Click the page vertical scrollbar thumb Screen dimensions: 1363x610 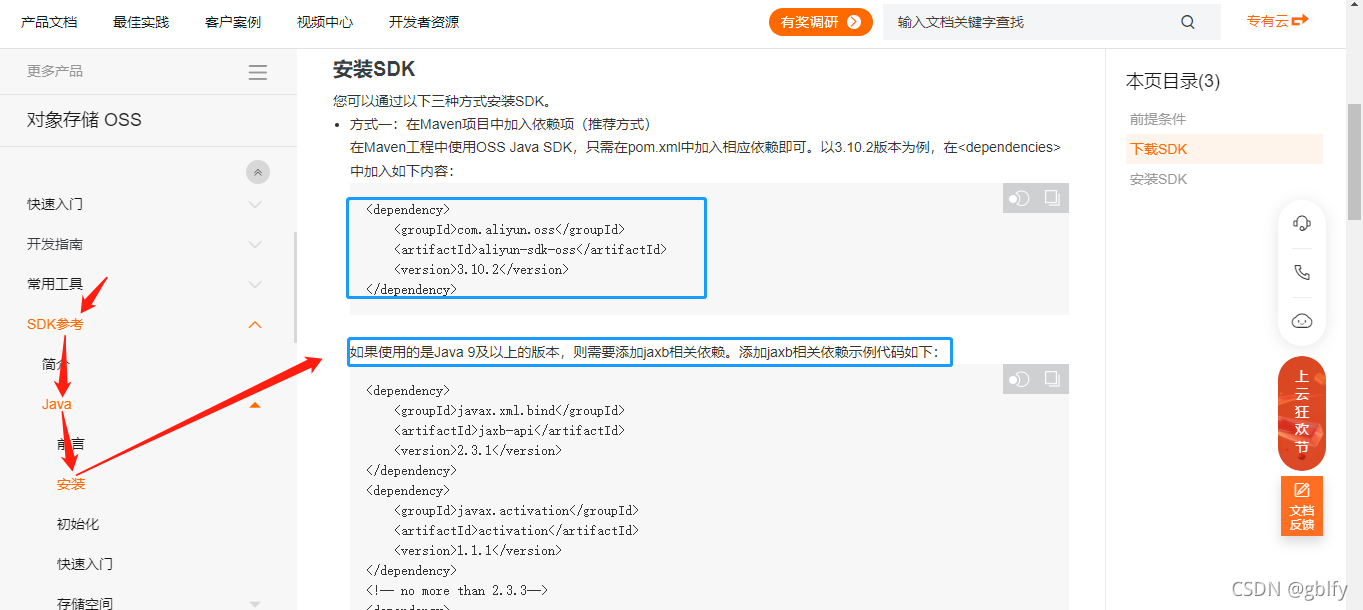1355,160
